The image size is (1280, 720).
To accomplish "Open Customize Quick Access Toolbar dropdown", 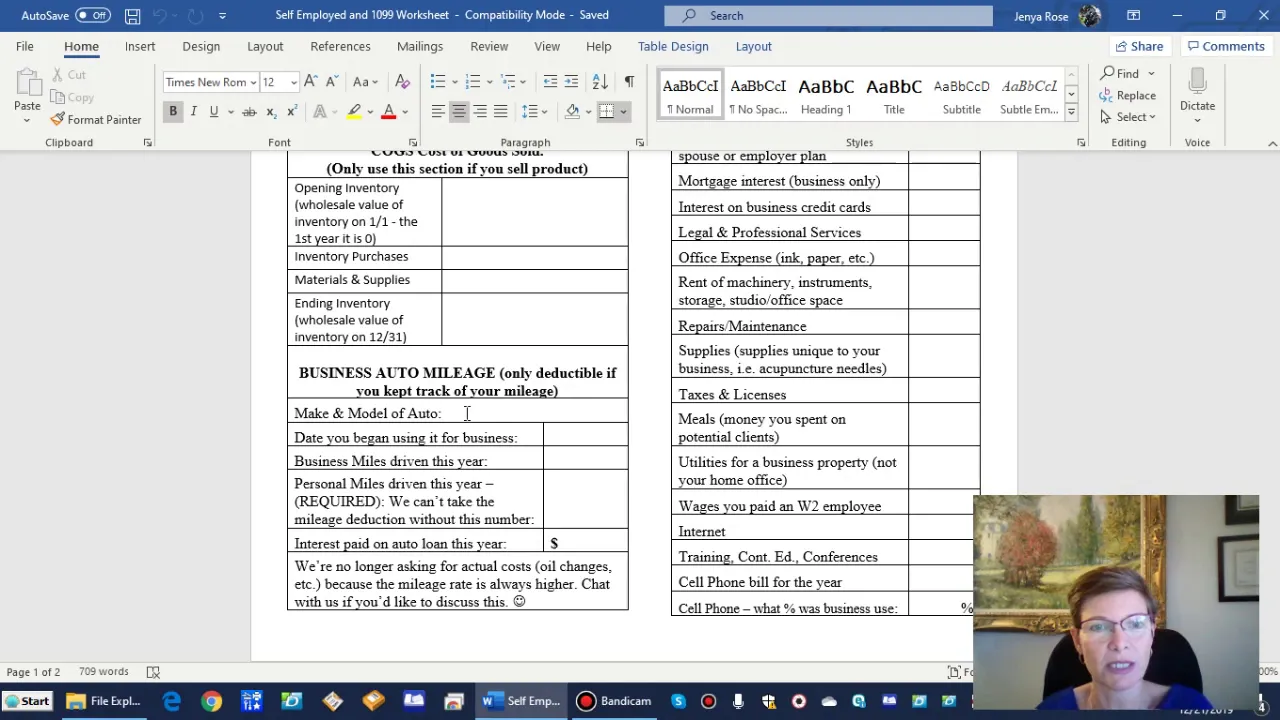I will [222, 15].
